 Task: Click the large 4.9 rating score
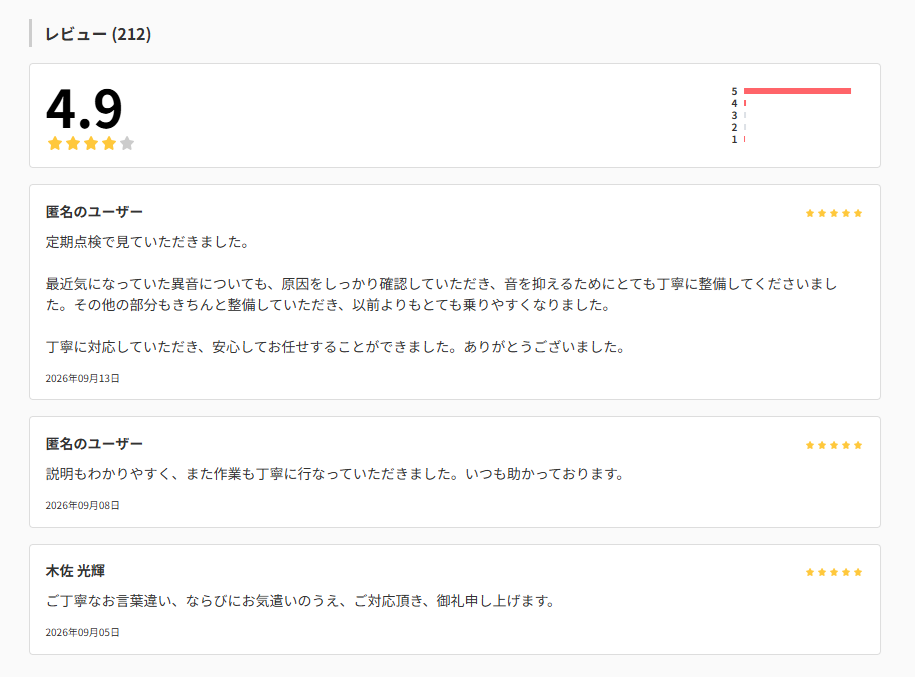coord(84,109)
